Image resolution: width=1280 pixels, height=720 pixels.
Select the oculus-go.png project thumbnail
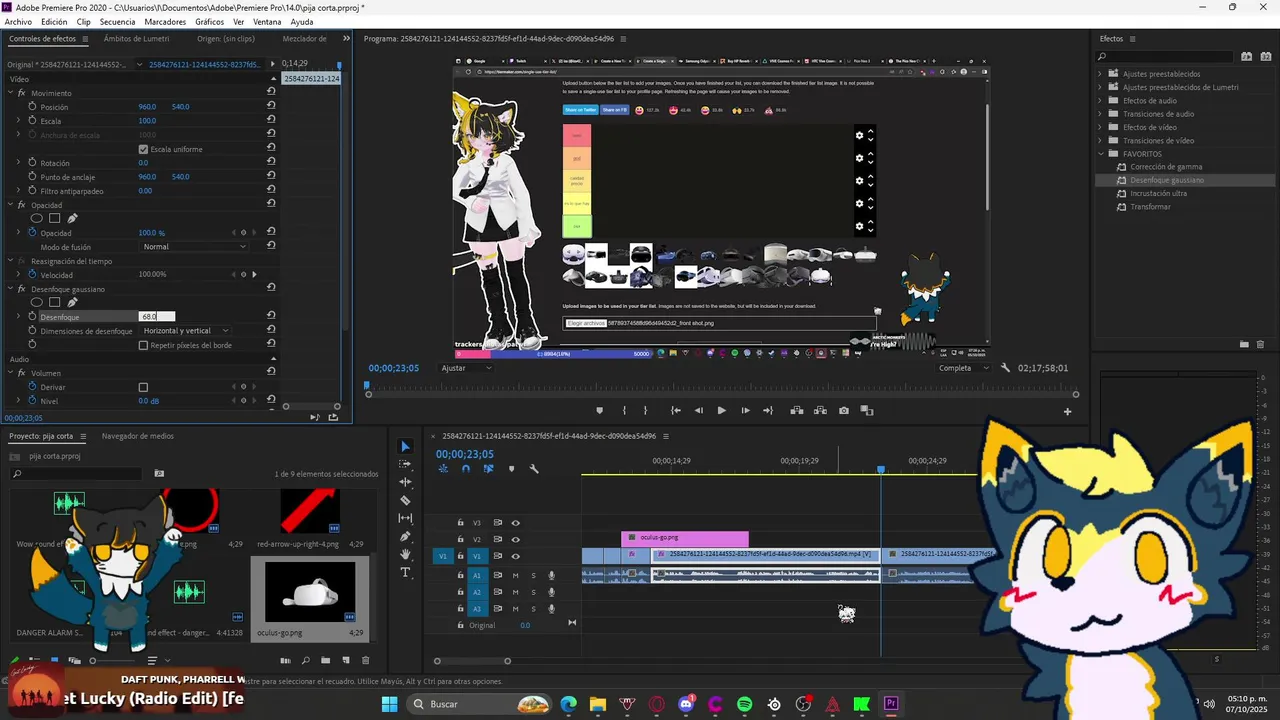coord(309,591)
